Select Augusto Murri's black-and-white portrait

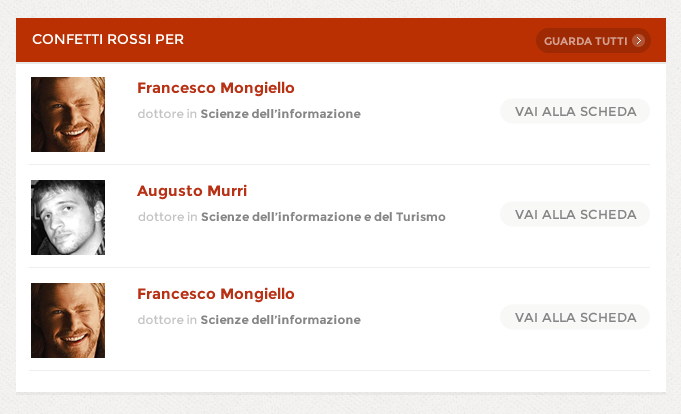(x=68, y=217)
